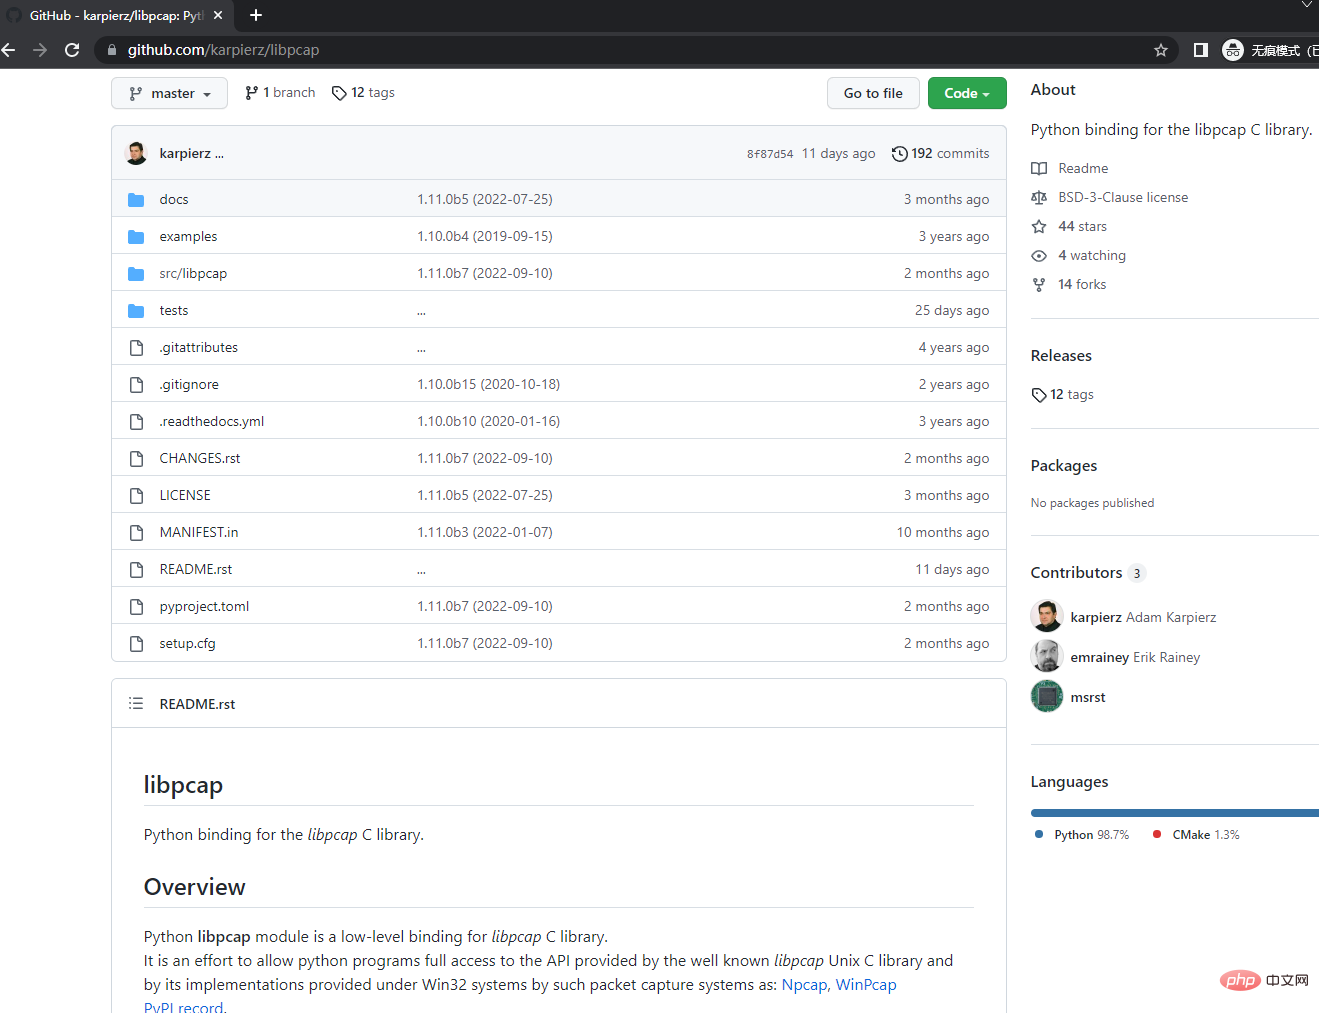Image resolution: width=1319 pixels, height=1013 pixels.
Task: Click the setup.cfg file icon
Action: (x=137, y=644)
